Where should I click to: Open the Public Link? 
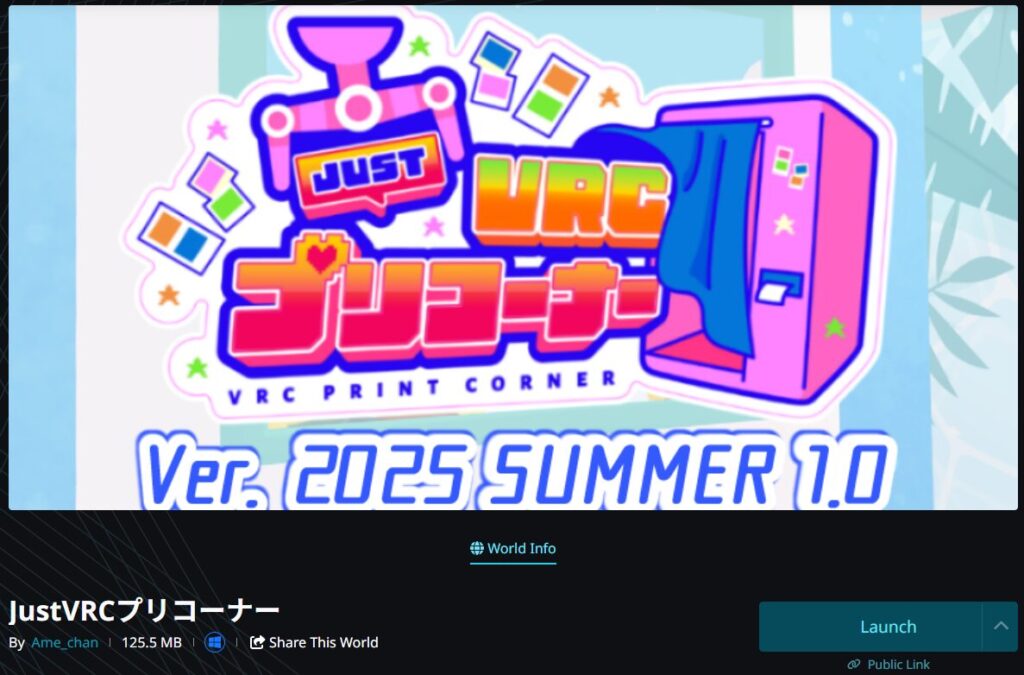click(x=888, y=665)
